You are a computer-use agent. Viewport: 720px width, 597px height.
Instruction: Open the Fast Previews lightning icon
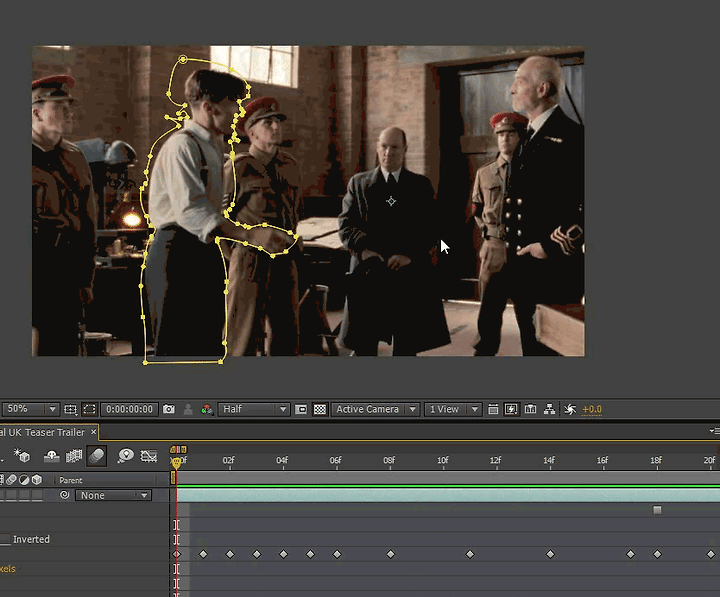tap(511, 409)
